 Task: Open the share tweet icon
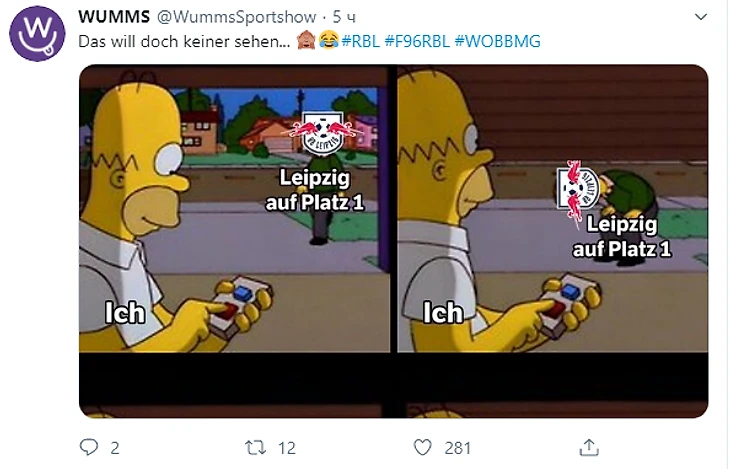tap(588, 448)
